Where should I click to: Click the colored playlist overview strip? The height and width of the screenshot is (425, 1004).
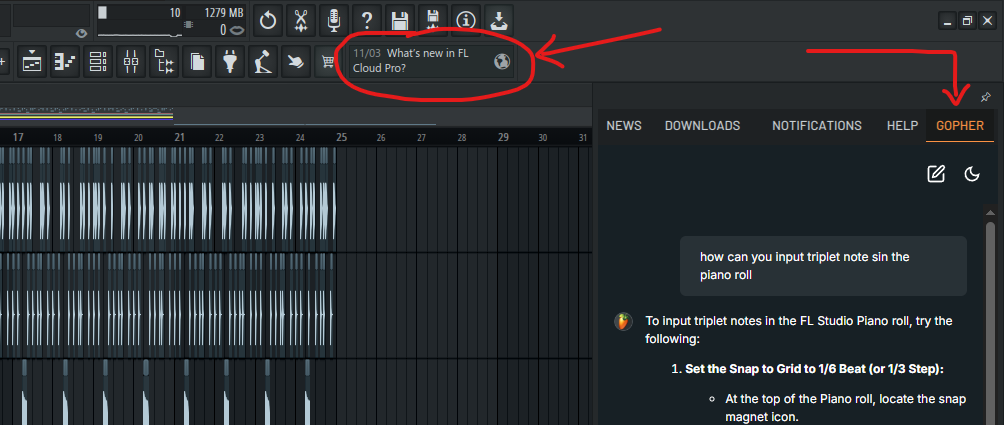(86, 116)
